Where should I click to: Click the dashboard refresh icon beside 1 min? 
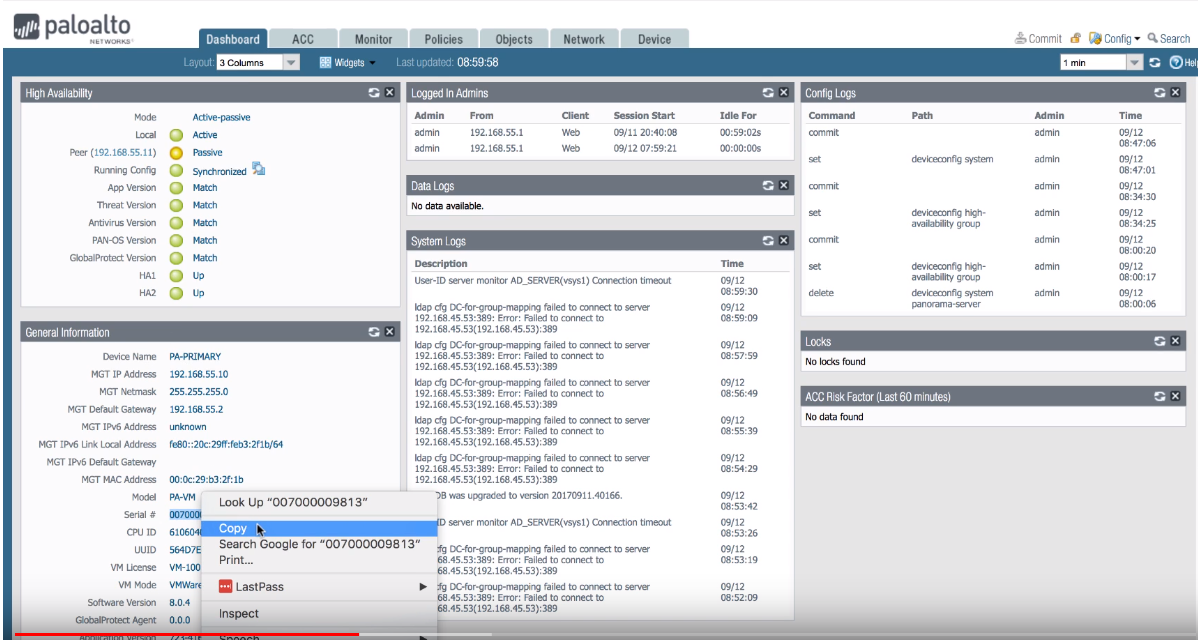click(1155, 62)
